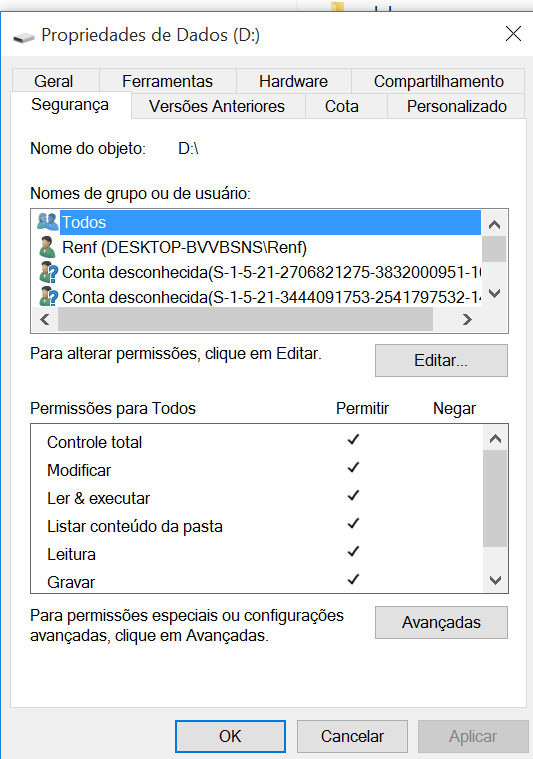Screen dimensions: 533x759
Task: Click the Todos group icon in list
Action: coord(47,222)
